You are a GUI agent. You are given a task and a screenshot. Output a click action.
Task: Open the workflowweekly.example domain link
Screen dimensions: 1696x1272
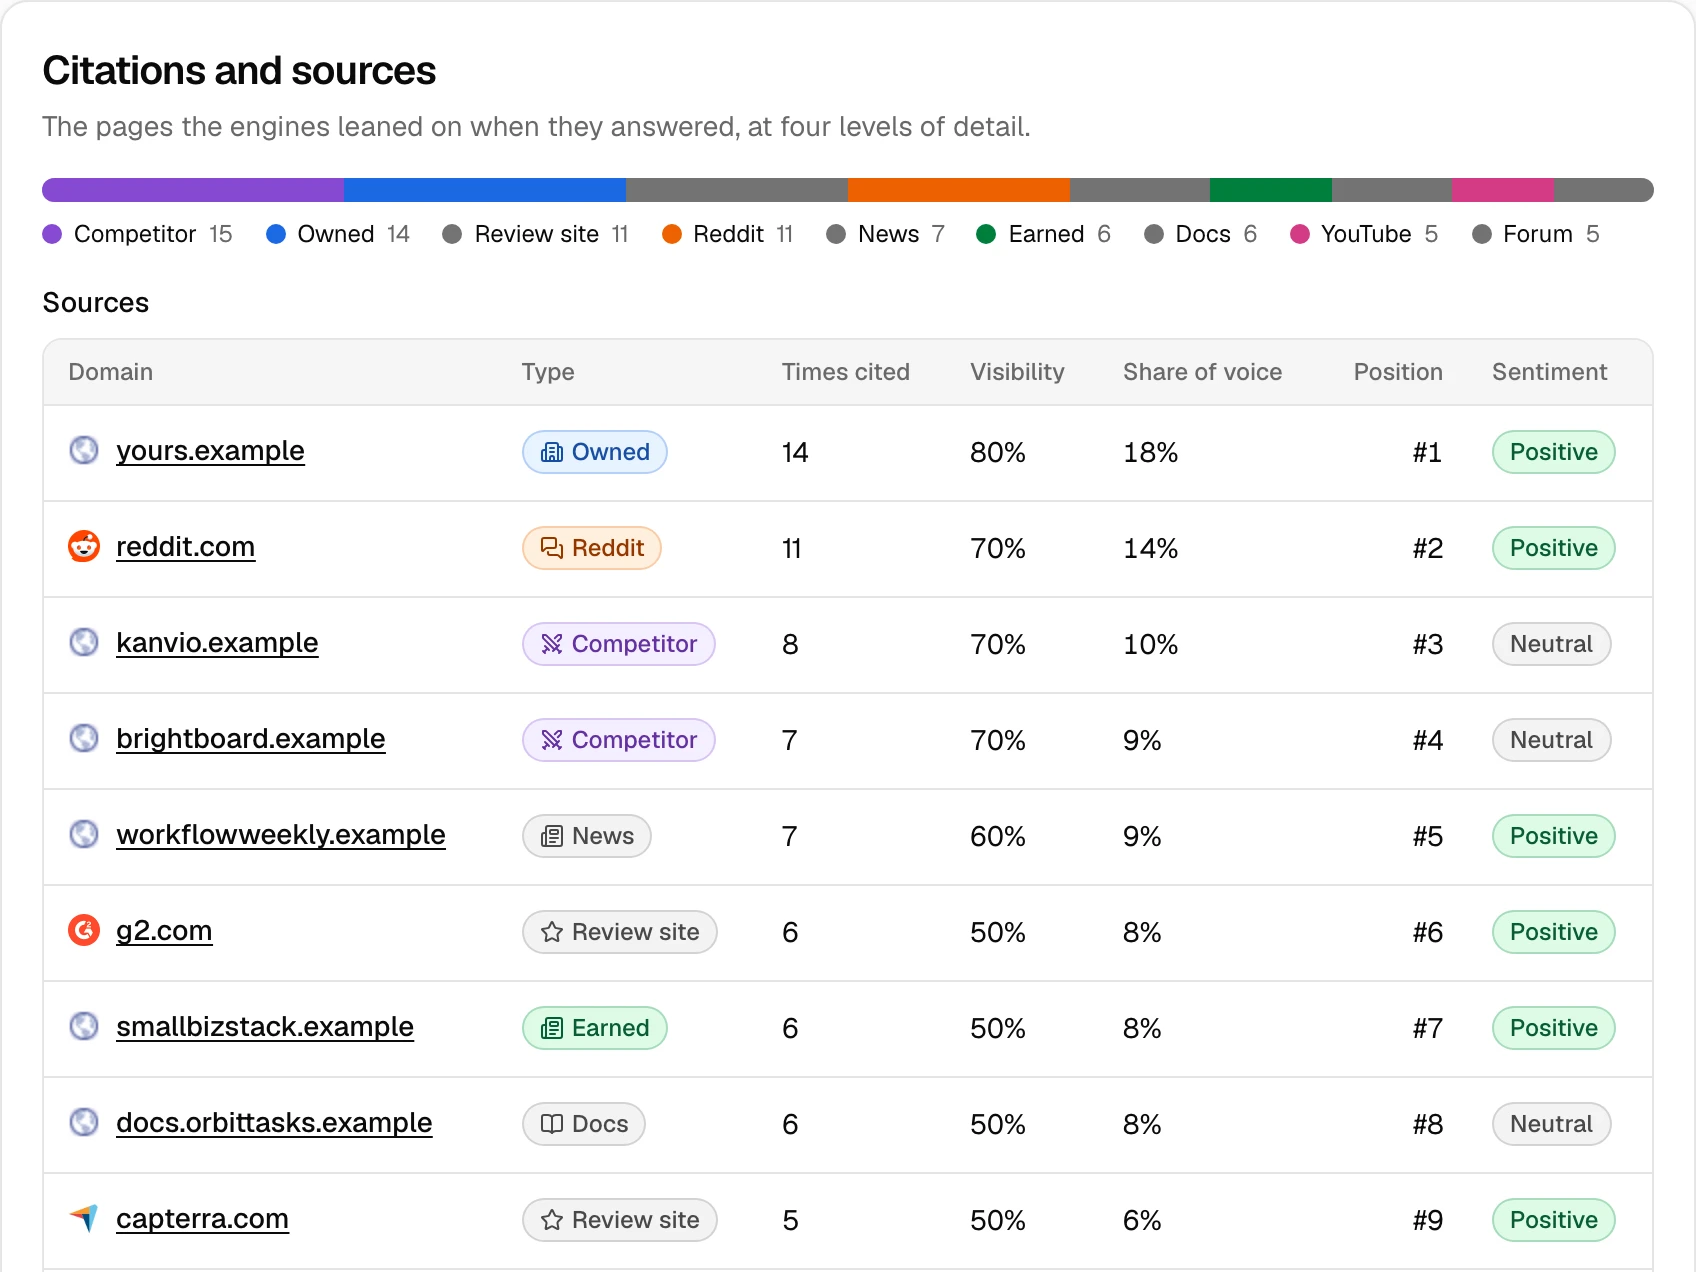point(281,835)
